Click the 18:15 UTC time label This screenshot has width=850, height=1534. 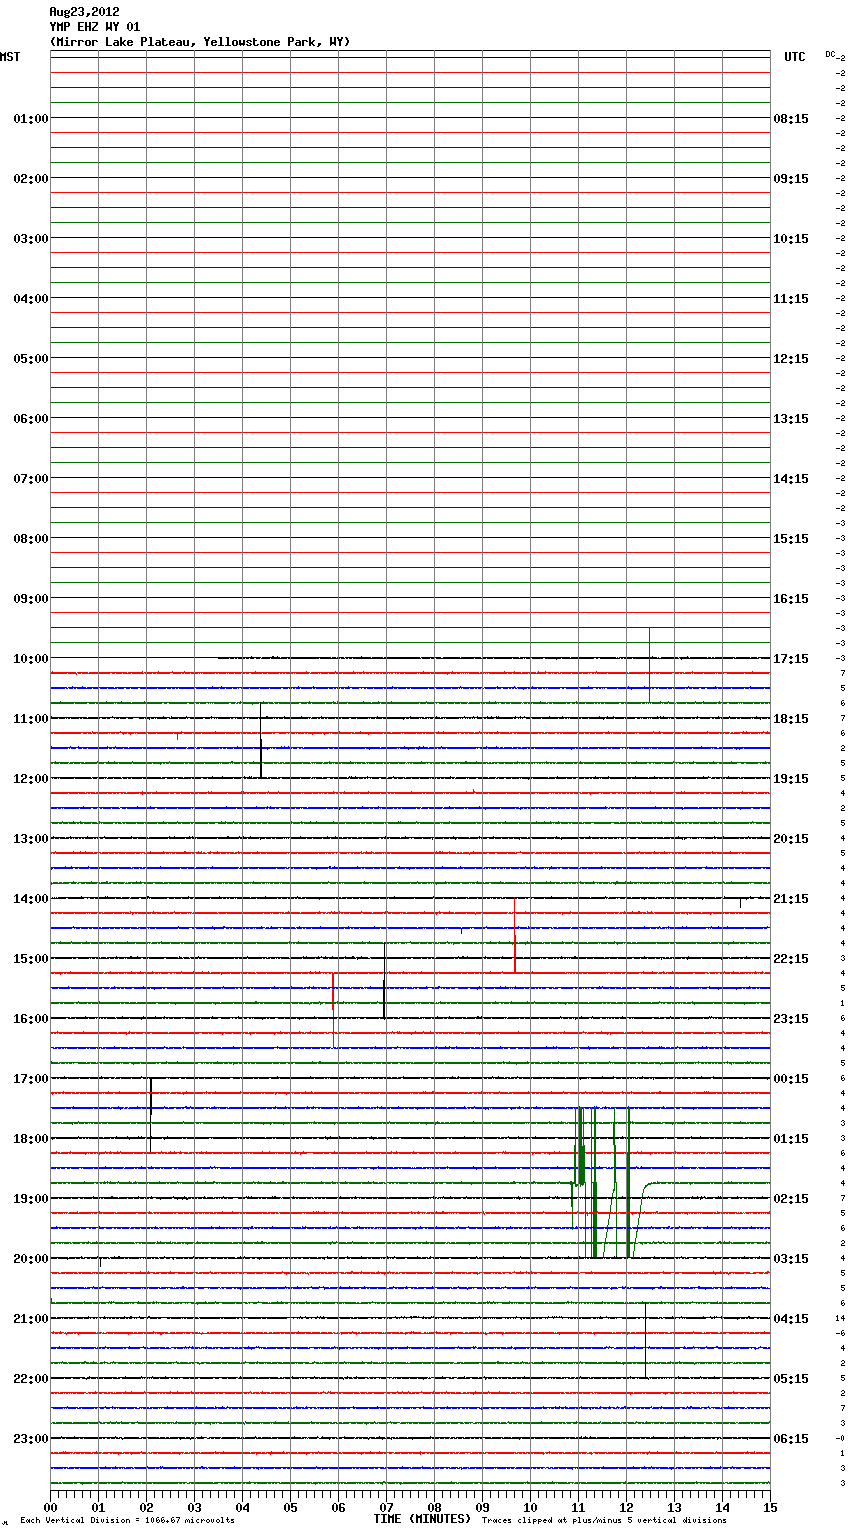tap(791, 719)
